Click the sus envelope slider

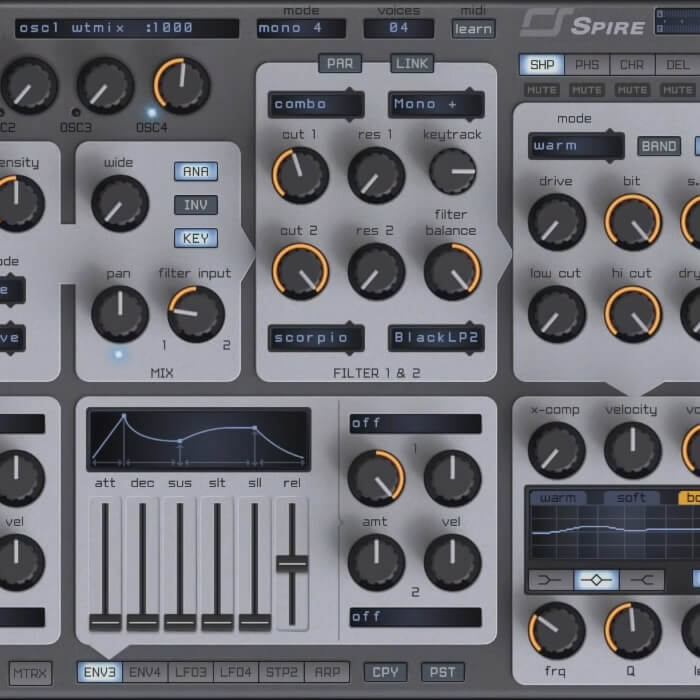point(180,565)
